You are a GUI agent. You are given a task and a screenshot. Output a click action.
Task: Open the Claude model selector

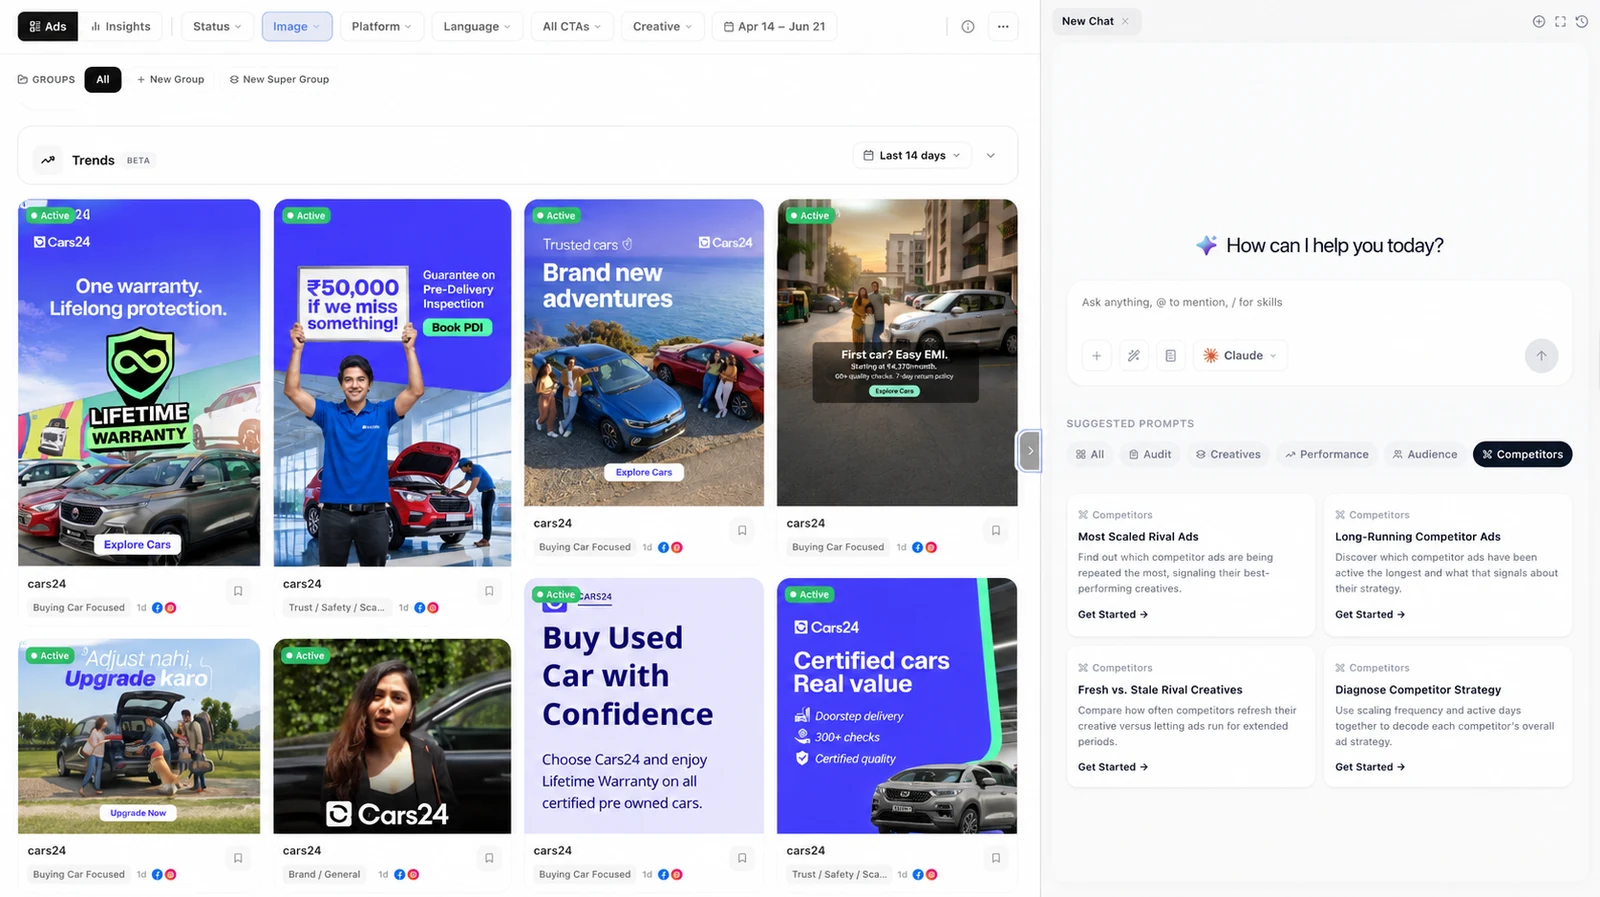pos(1240,356)
